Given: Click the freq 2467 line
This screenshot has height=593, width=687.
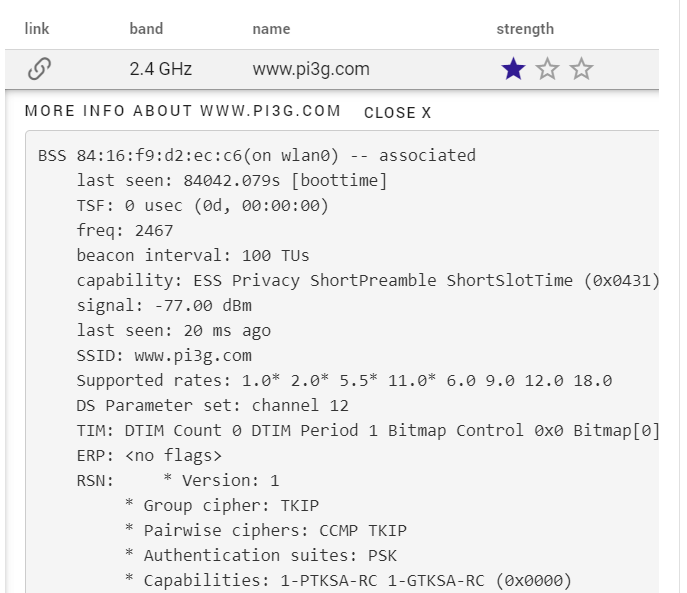Looking at the screenshot, I should click(x=125, y=231).
